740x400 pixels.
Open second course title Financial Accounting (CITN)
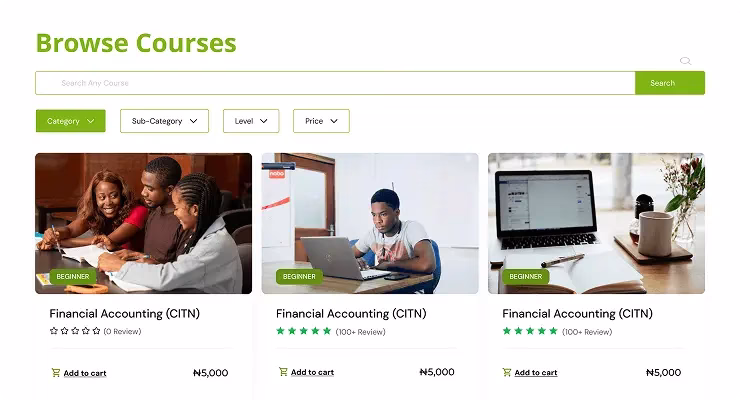click(351, 313)
